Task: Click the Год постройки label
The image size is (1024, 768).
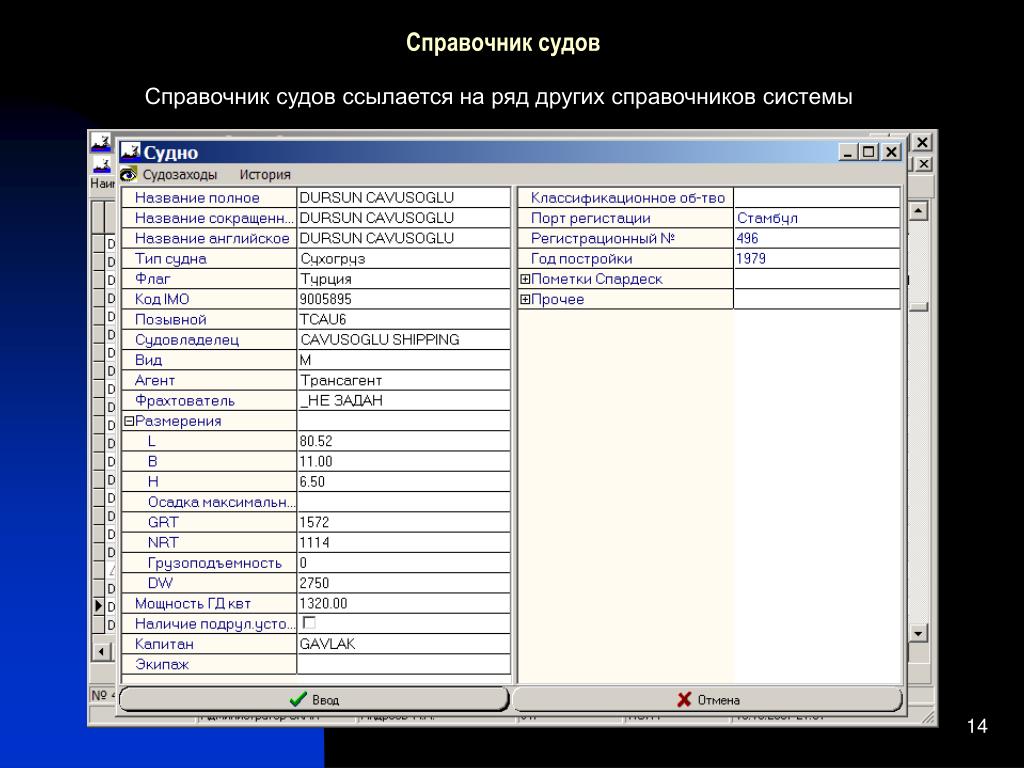Action: pos(581,259)
